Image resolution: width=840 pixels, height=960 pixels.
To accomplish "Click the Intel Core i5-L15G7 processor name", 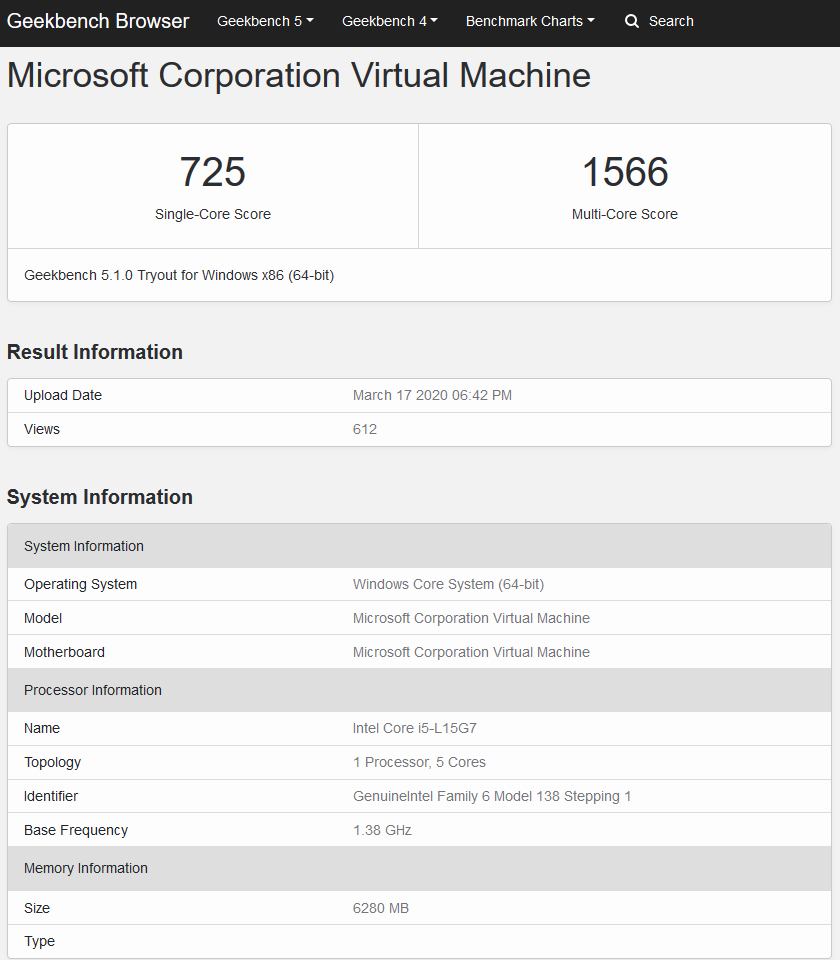I will coord(414,729).
